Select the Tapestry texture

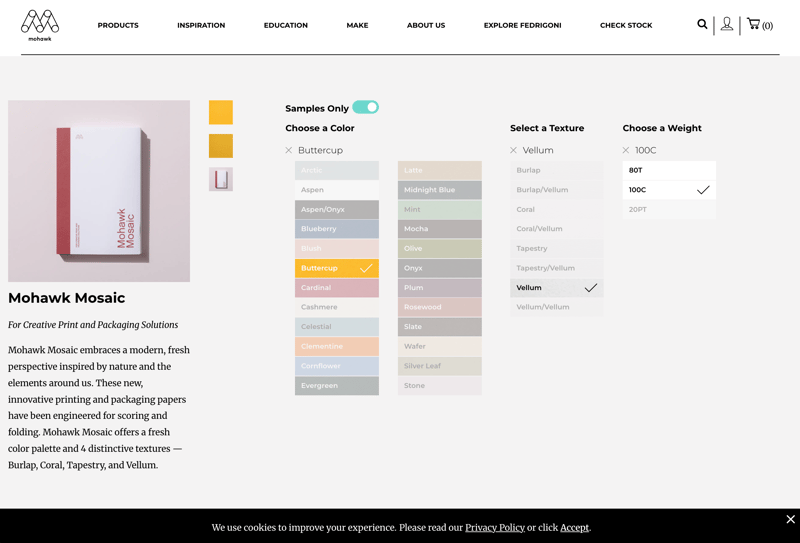click(x=557, y=249)
